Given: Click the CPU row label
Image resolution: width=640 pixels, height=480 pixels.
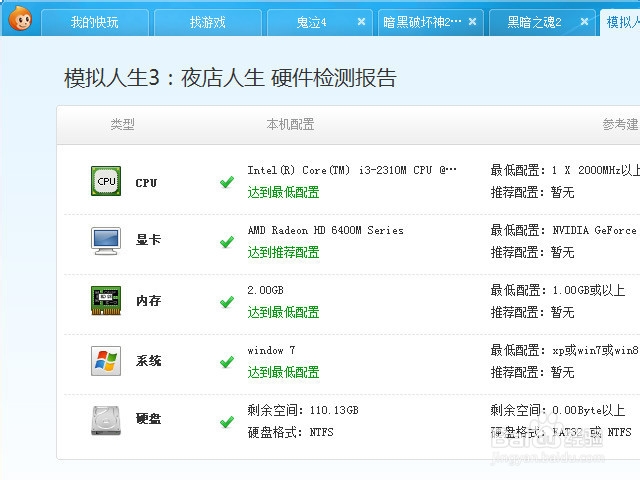Looking at the screenshot, I should (x=146, y=183).
